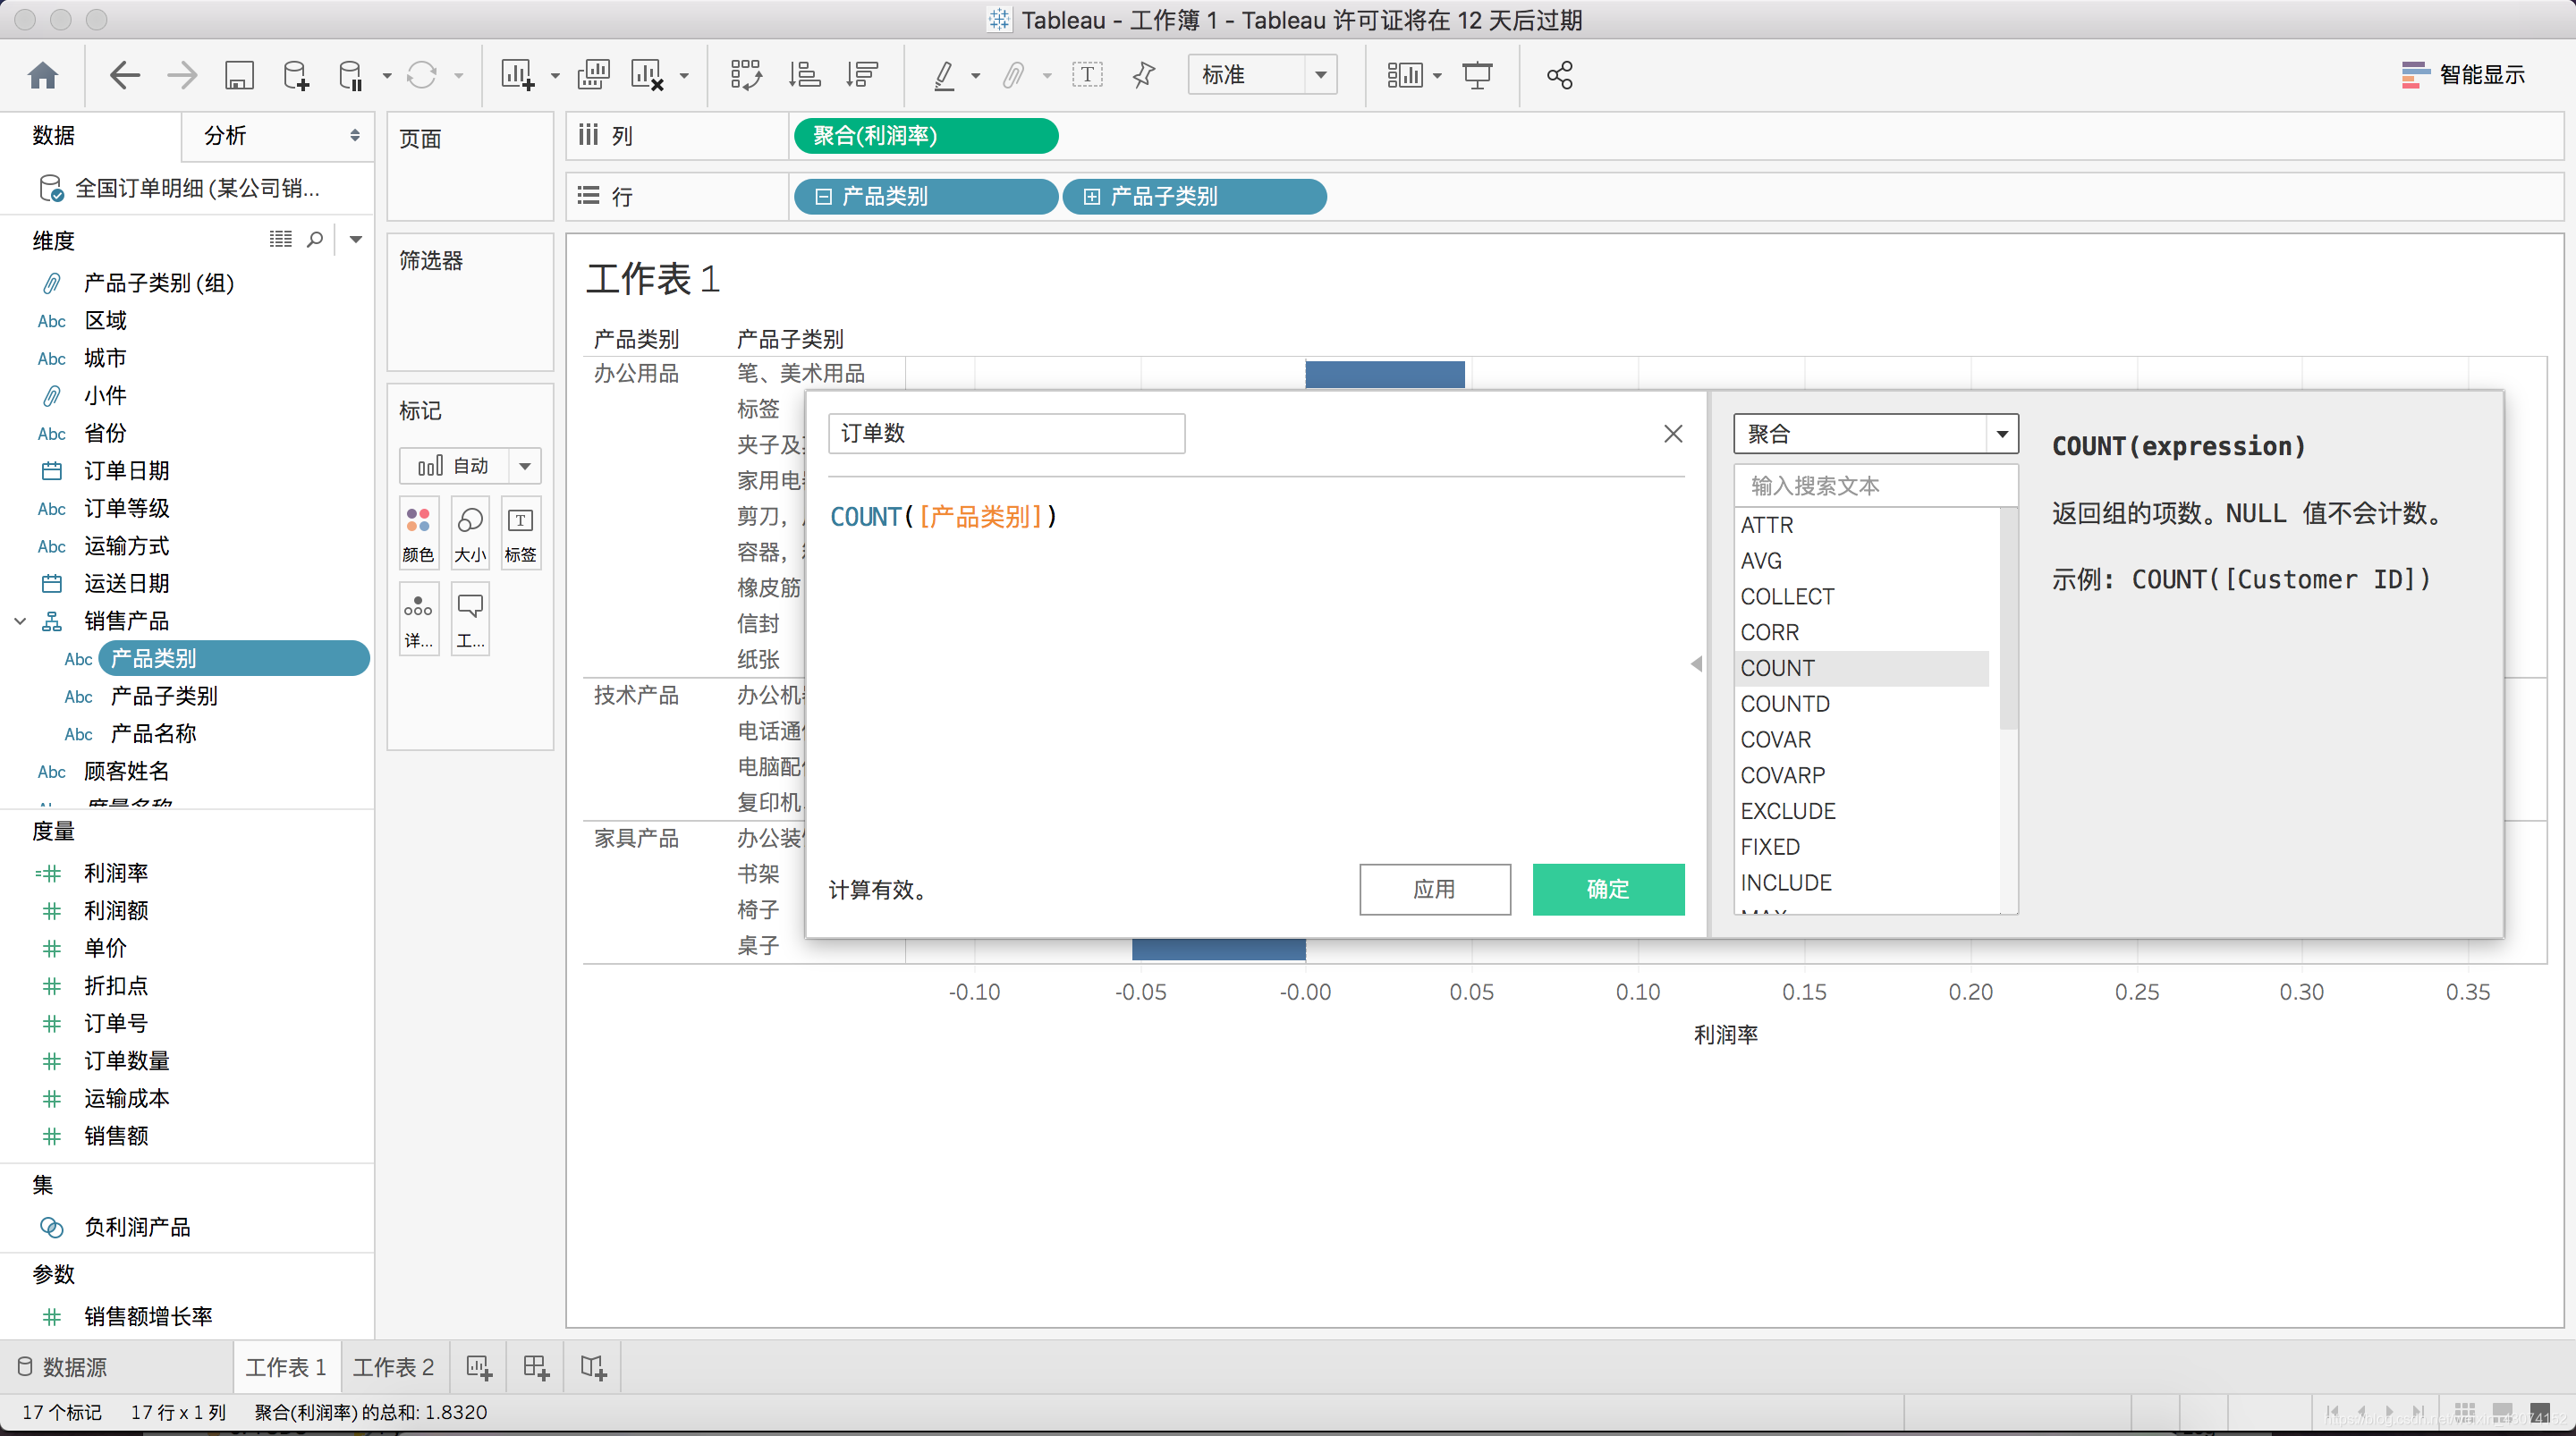Add a new data source

(x=296, y=75)
